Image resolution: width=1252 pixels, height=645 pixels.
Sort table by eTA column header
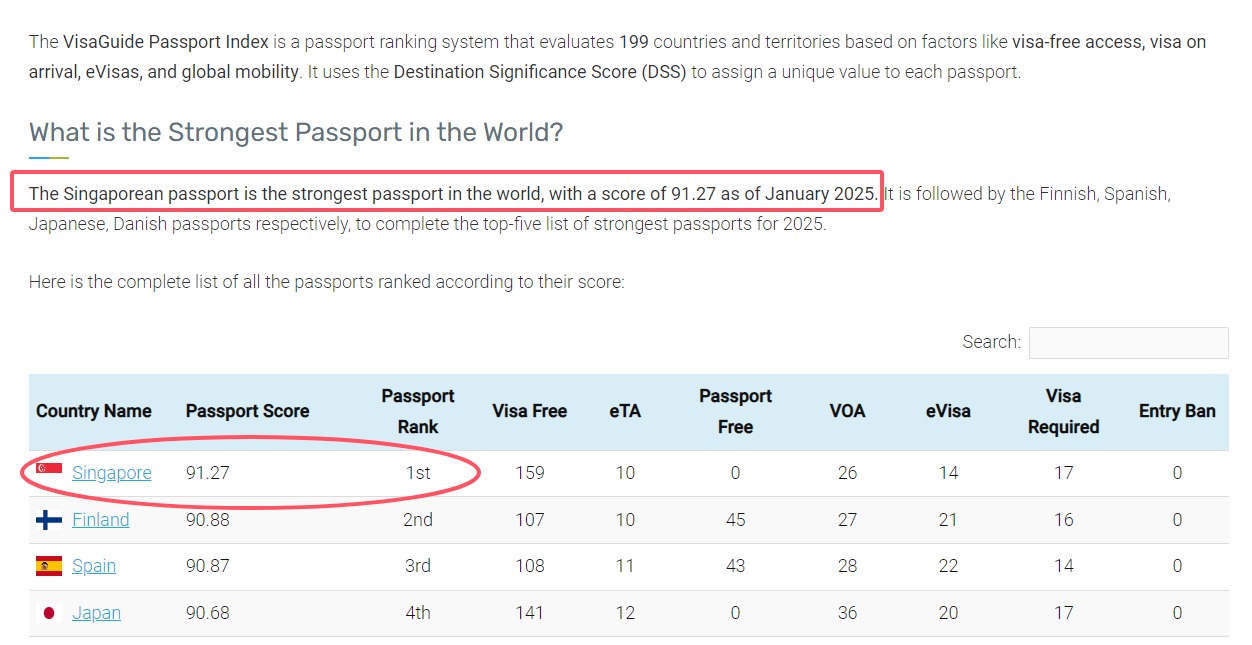[625, 411]
